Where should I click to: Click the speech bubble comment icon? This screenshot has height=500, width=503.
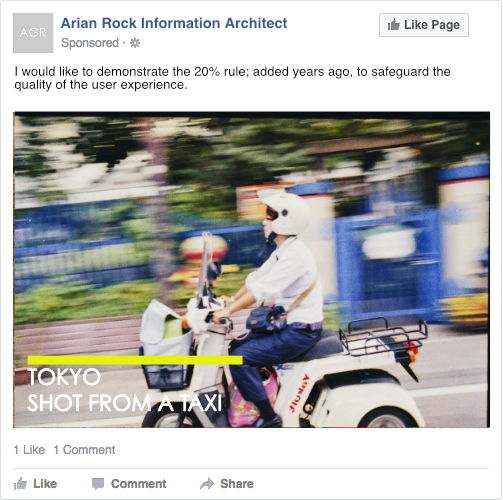click(x=98, y=484)
